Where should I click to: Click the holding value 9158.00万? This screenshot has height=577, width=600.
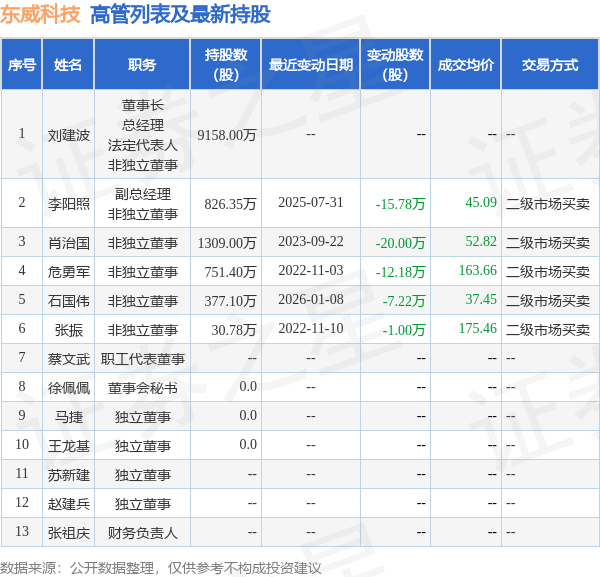(x=227, y=135)
